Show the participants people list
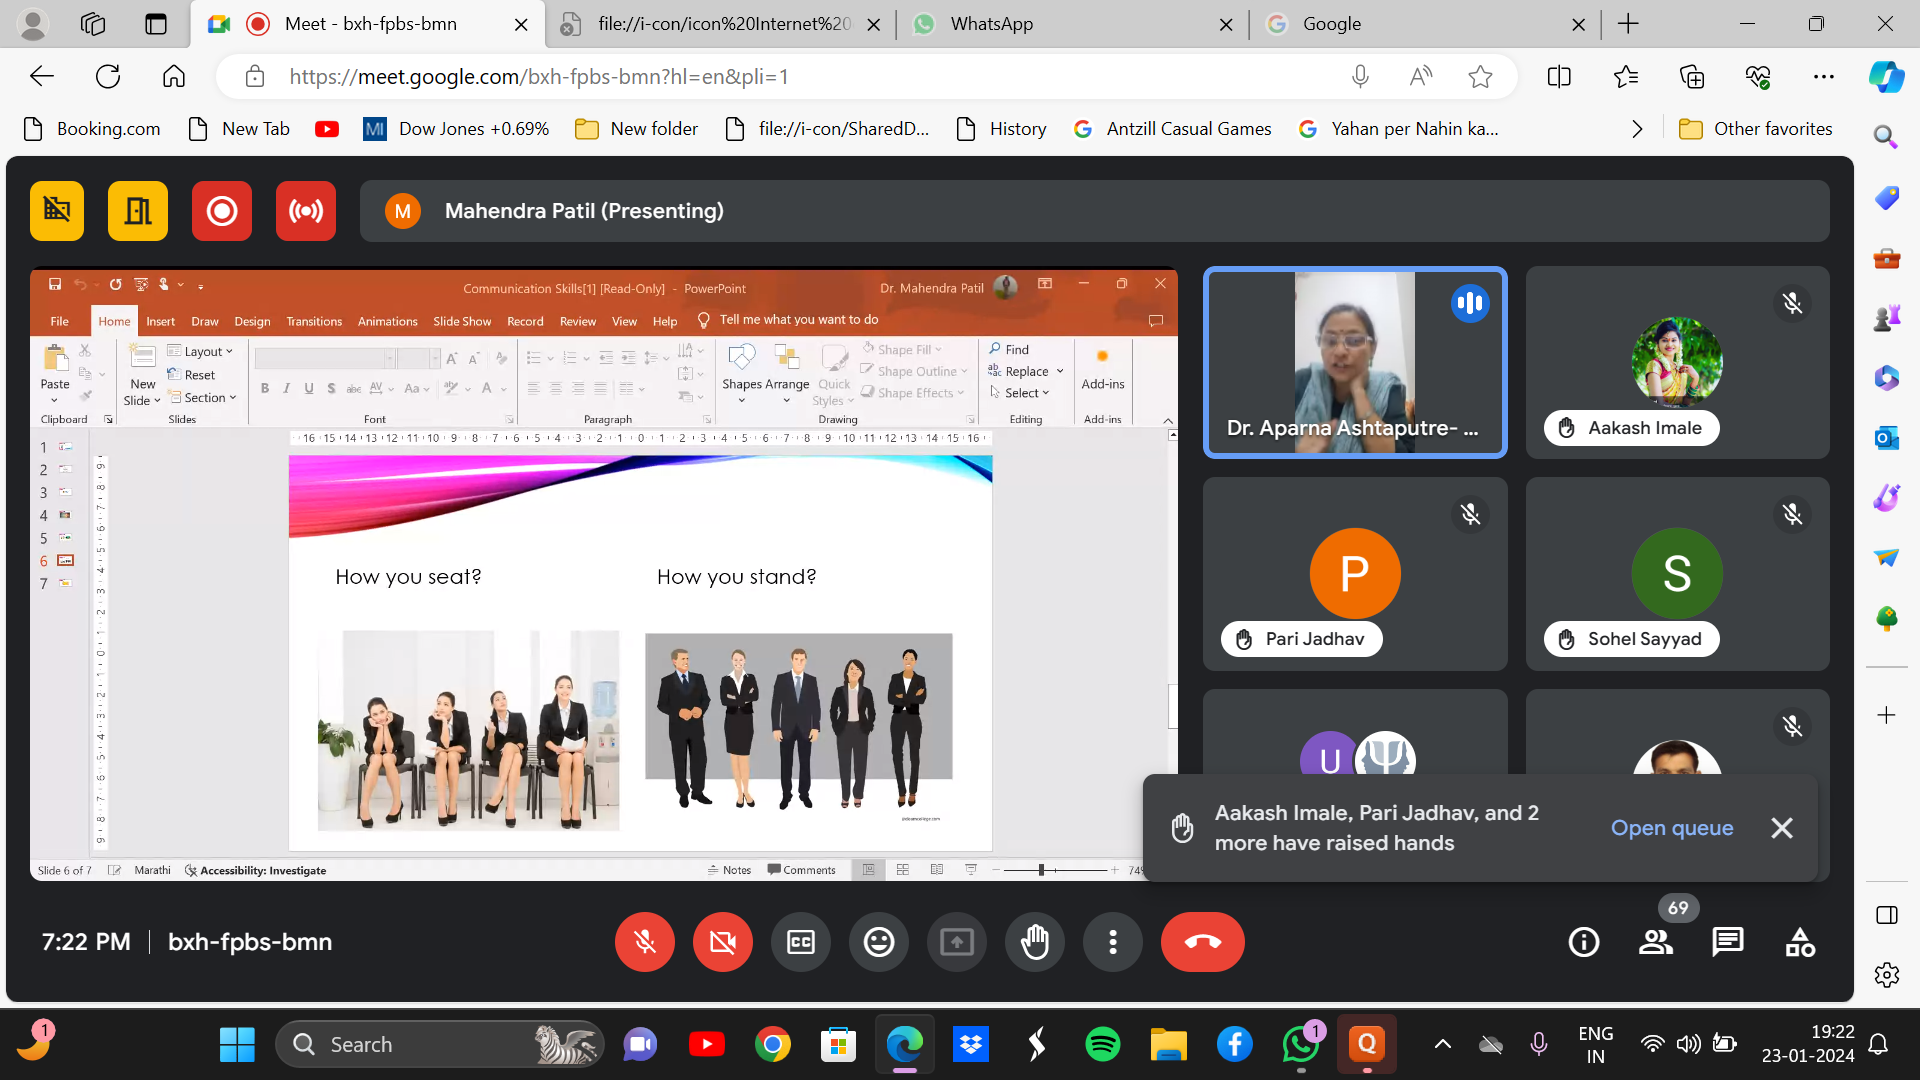This screenshot has height=1080, width=1920. click(1656, 942)
